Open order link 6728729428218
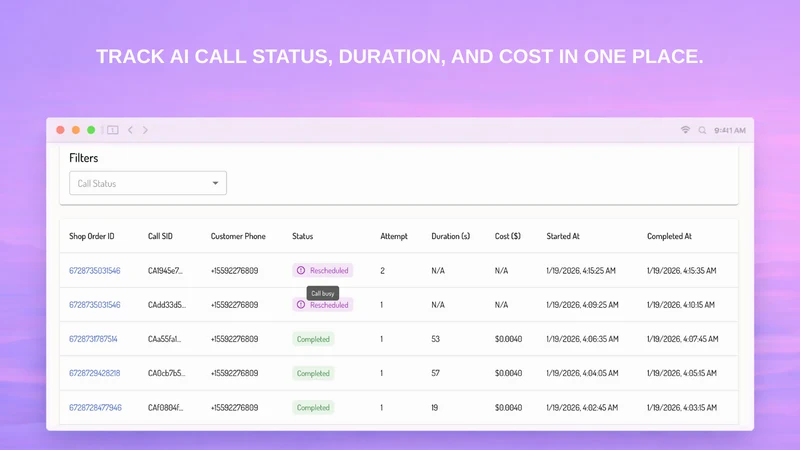Image resolution: width=800 pixels, height=450 pixels. tap(95, 373)
